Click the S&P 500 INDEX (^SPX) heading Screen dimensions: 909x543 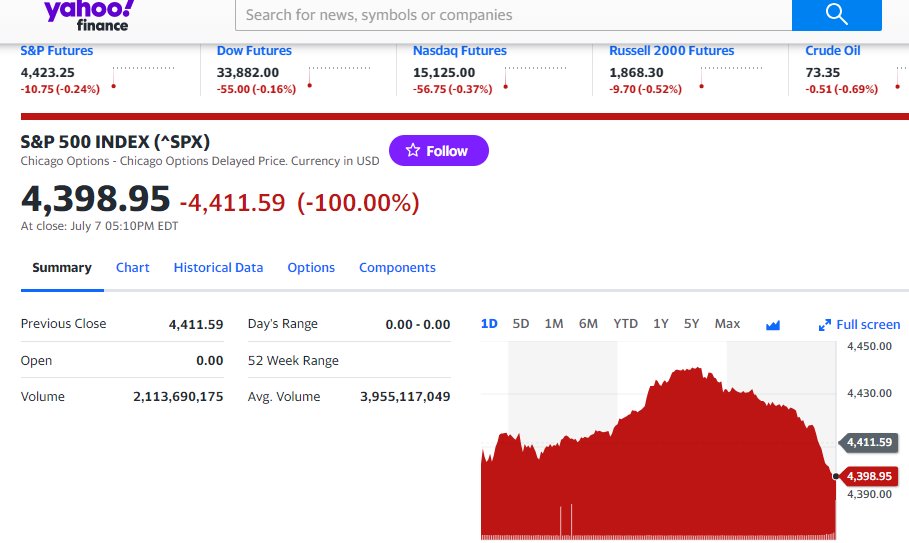[115, 142]
